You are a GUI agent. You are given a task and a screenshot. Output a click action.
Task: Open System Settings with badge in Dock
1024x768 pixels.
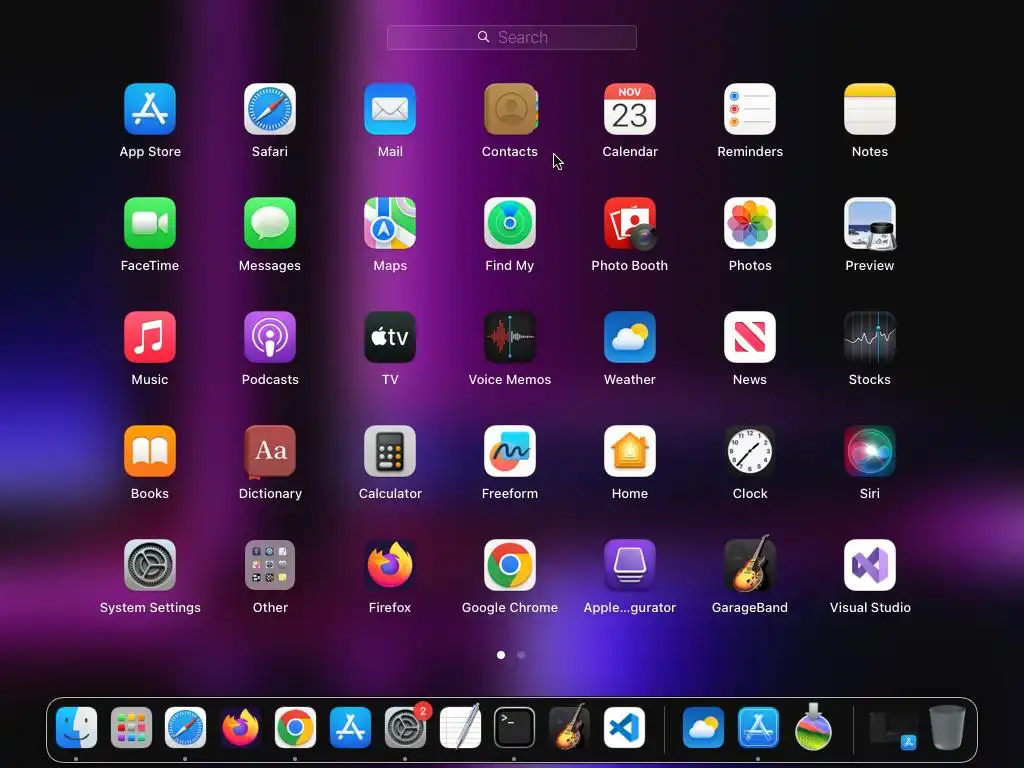click(x=405, y=728)
